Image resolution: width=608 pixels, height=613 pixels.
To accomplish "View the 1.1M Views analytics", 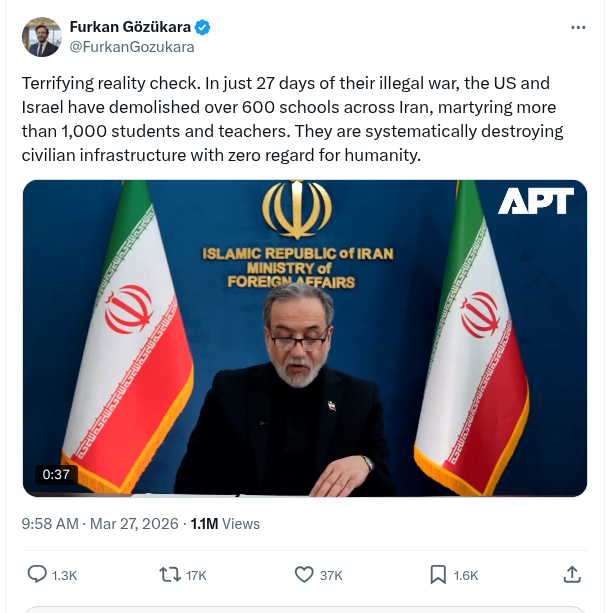I will click(x=225, y=524).
